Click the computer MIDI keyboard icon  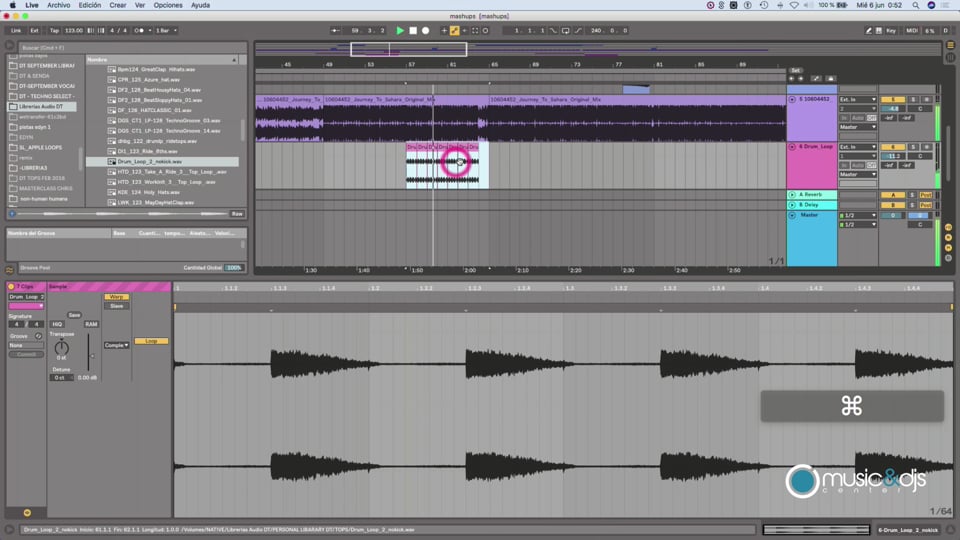pyautogui.click(x=879, y=31)
